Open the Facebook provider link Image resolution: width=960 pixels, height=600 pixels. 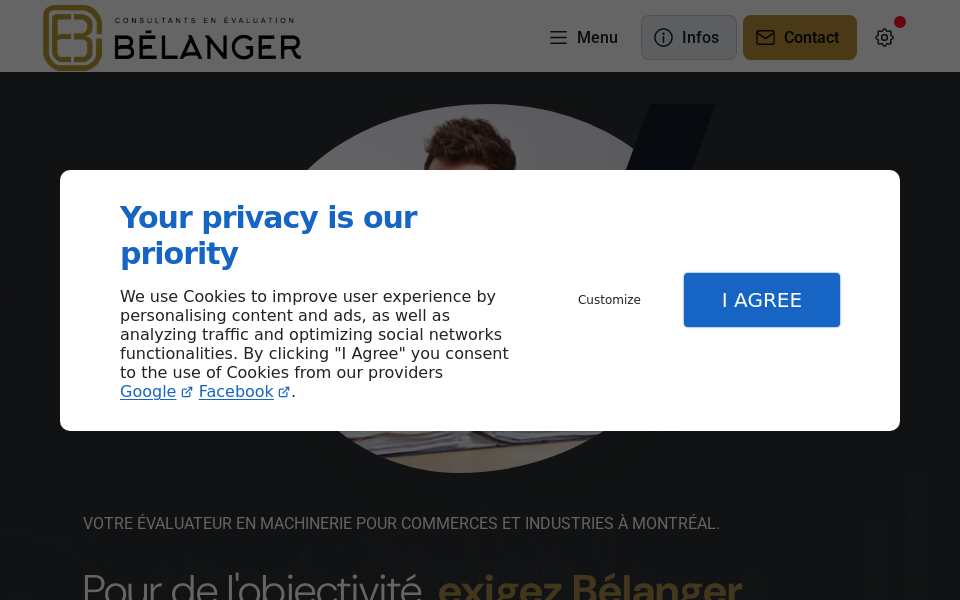click(236, 392)
